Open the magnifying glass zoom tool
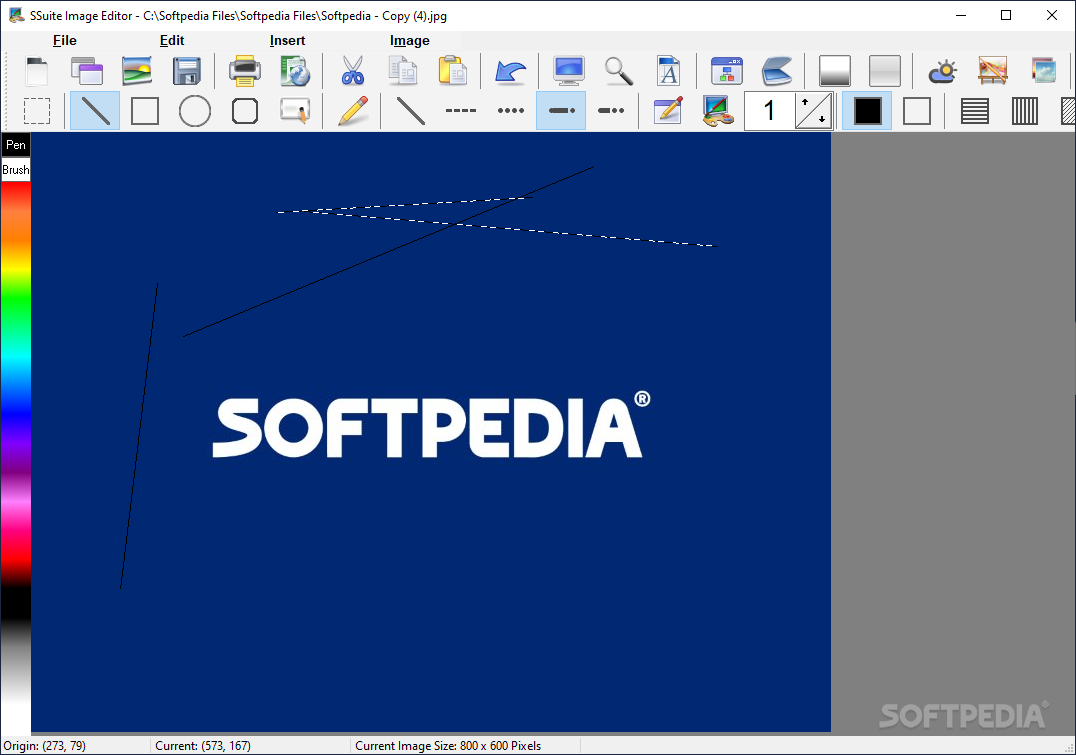Viewport: 1076px width, 755px height. coord(619,71)
